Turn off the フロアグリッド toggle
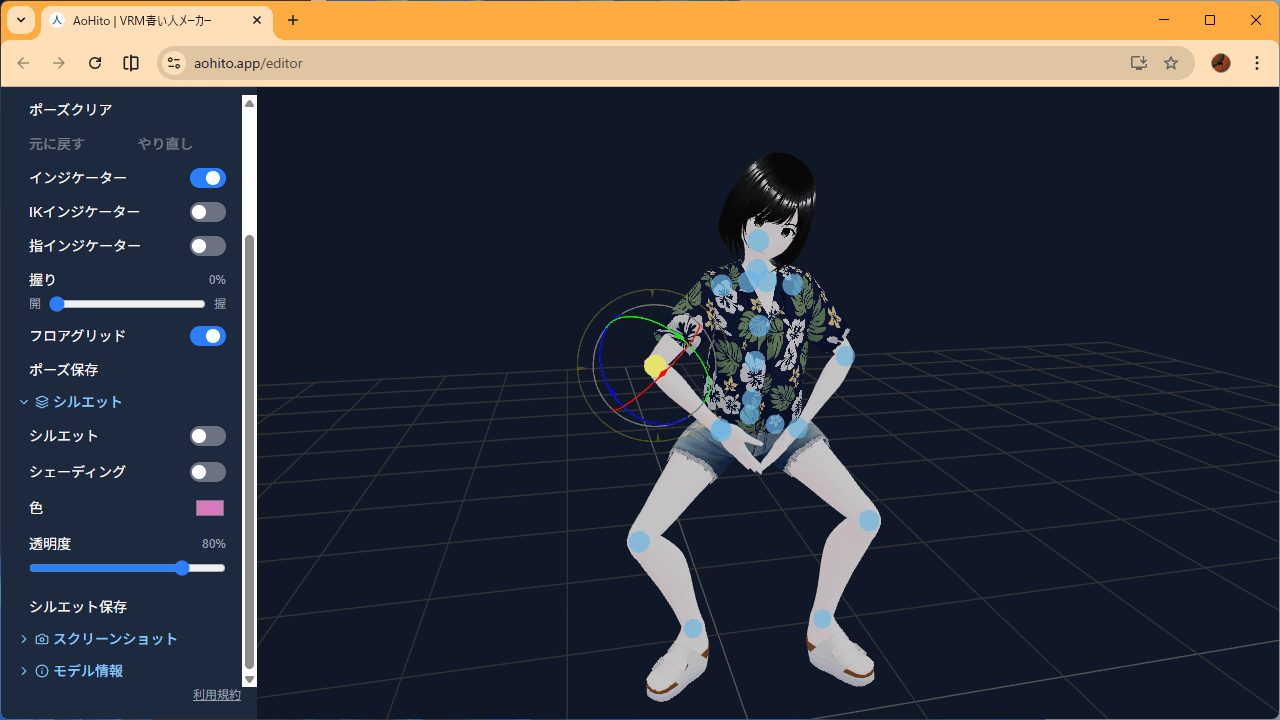This screenshot has width=1280, height=720. point(207,335)
